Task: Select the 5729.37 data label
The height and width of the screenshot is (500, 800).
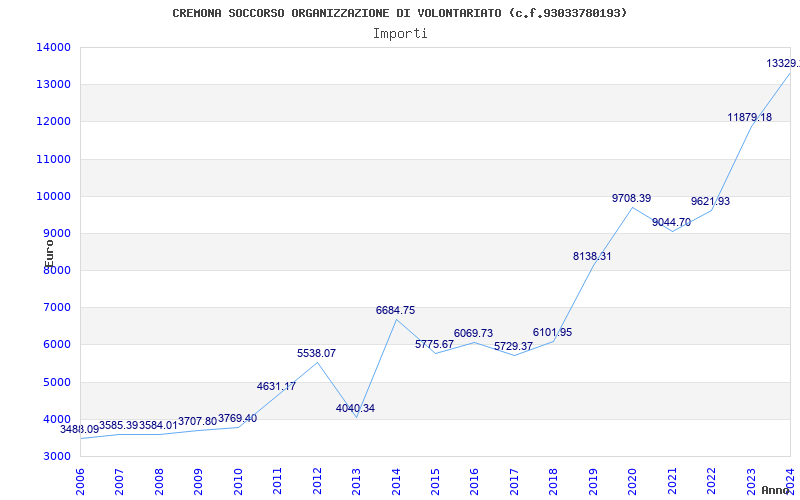Action: [x=513, y=346]
